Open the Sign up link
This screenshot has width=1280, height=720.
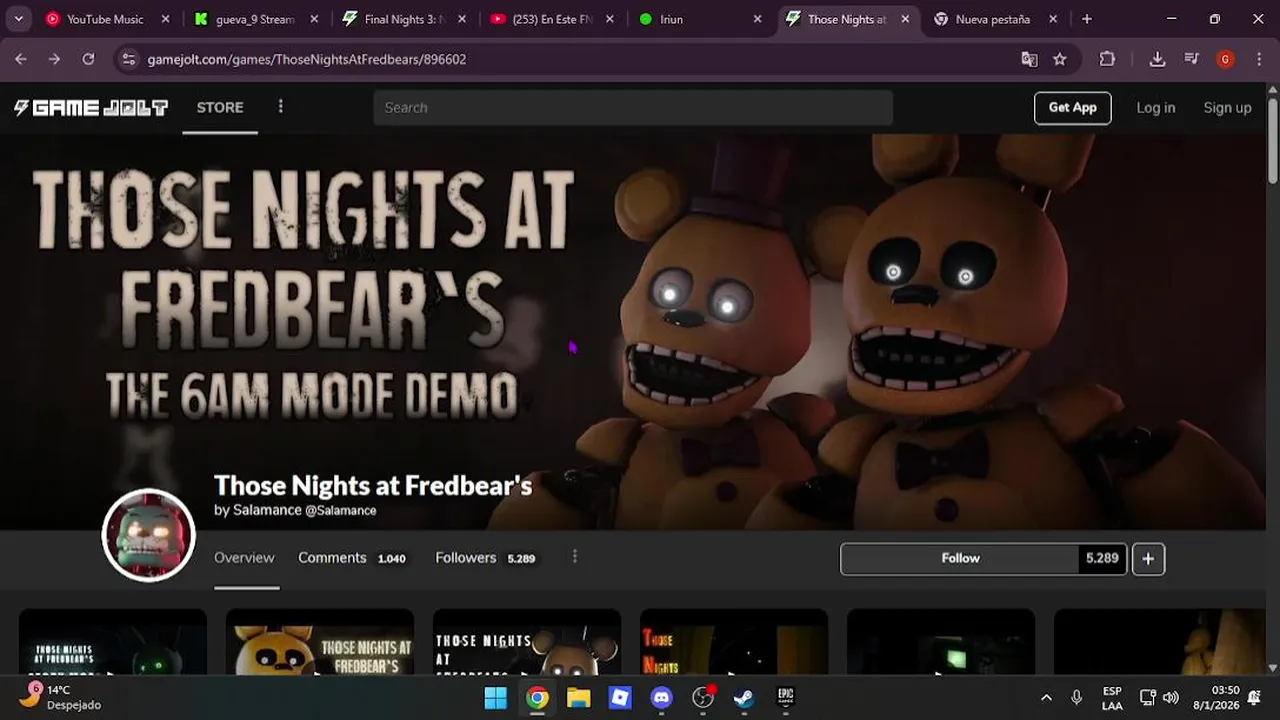pos(1227,107)
